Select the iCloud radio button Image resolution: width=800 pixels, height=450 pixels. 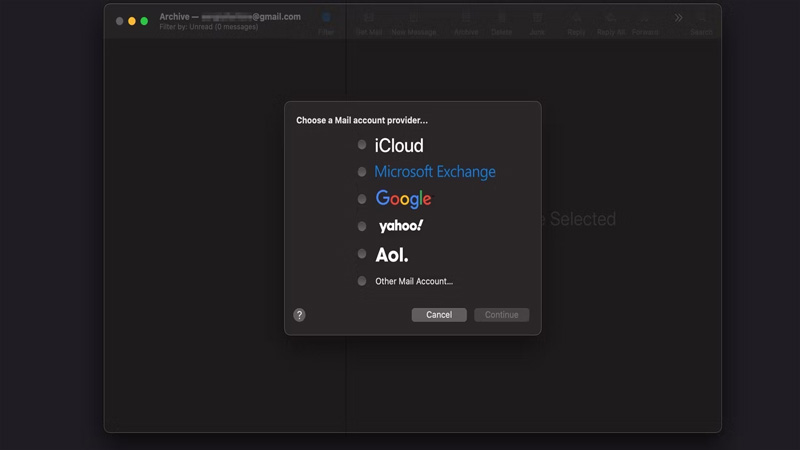[362, 145]
